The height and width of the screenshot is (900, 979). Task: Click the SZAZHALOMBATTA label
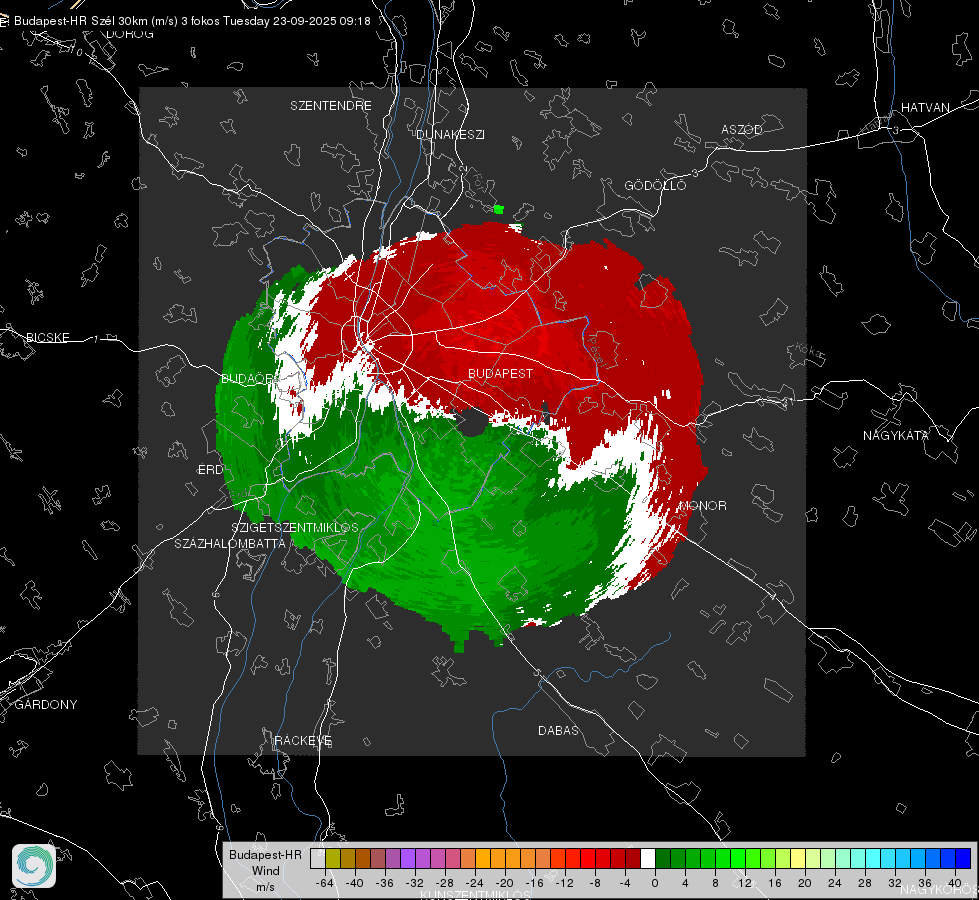[230, 543]
